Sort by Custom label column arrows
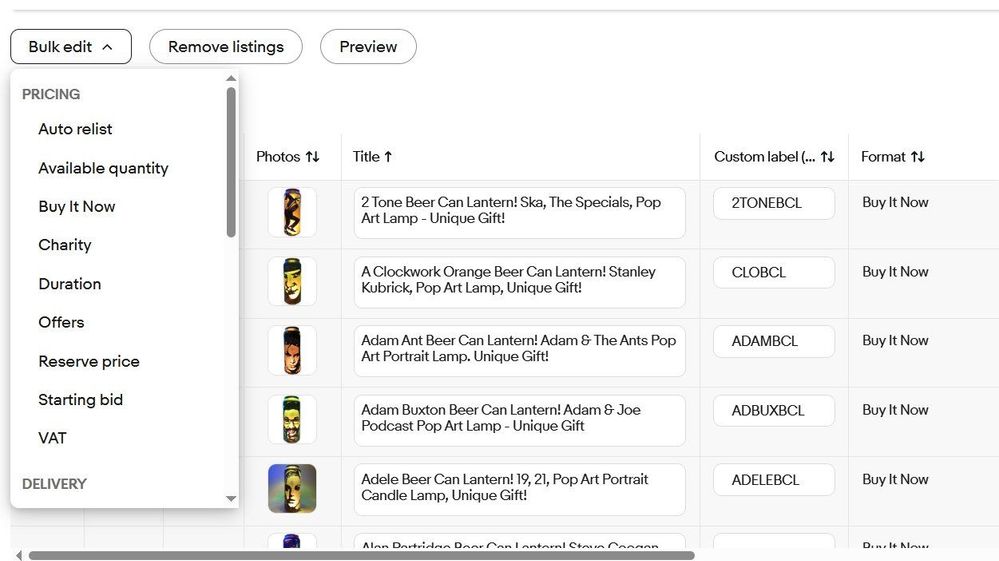The height and width of the screenshot is (561, 999). [x=827, y=157]
